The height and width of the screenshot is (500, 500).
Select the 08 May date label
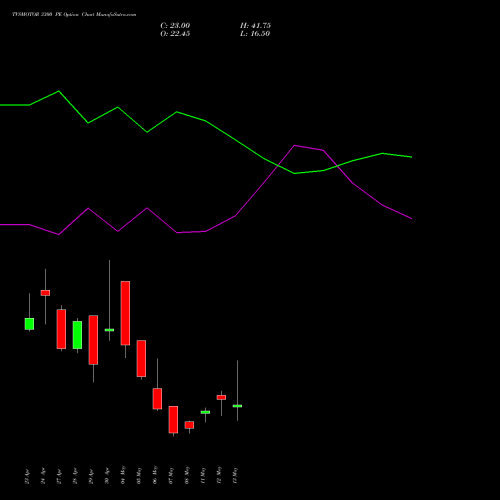187,475
